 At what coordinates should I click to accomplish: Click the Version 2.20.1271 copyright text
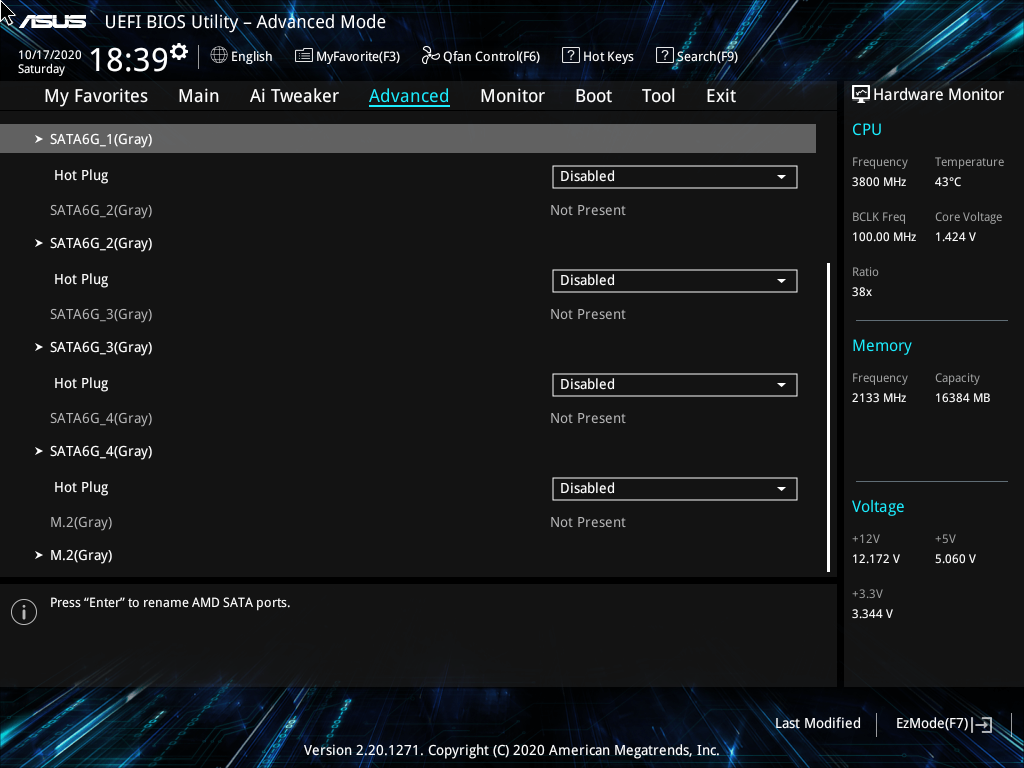coord(511,750)
